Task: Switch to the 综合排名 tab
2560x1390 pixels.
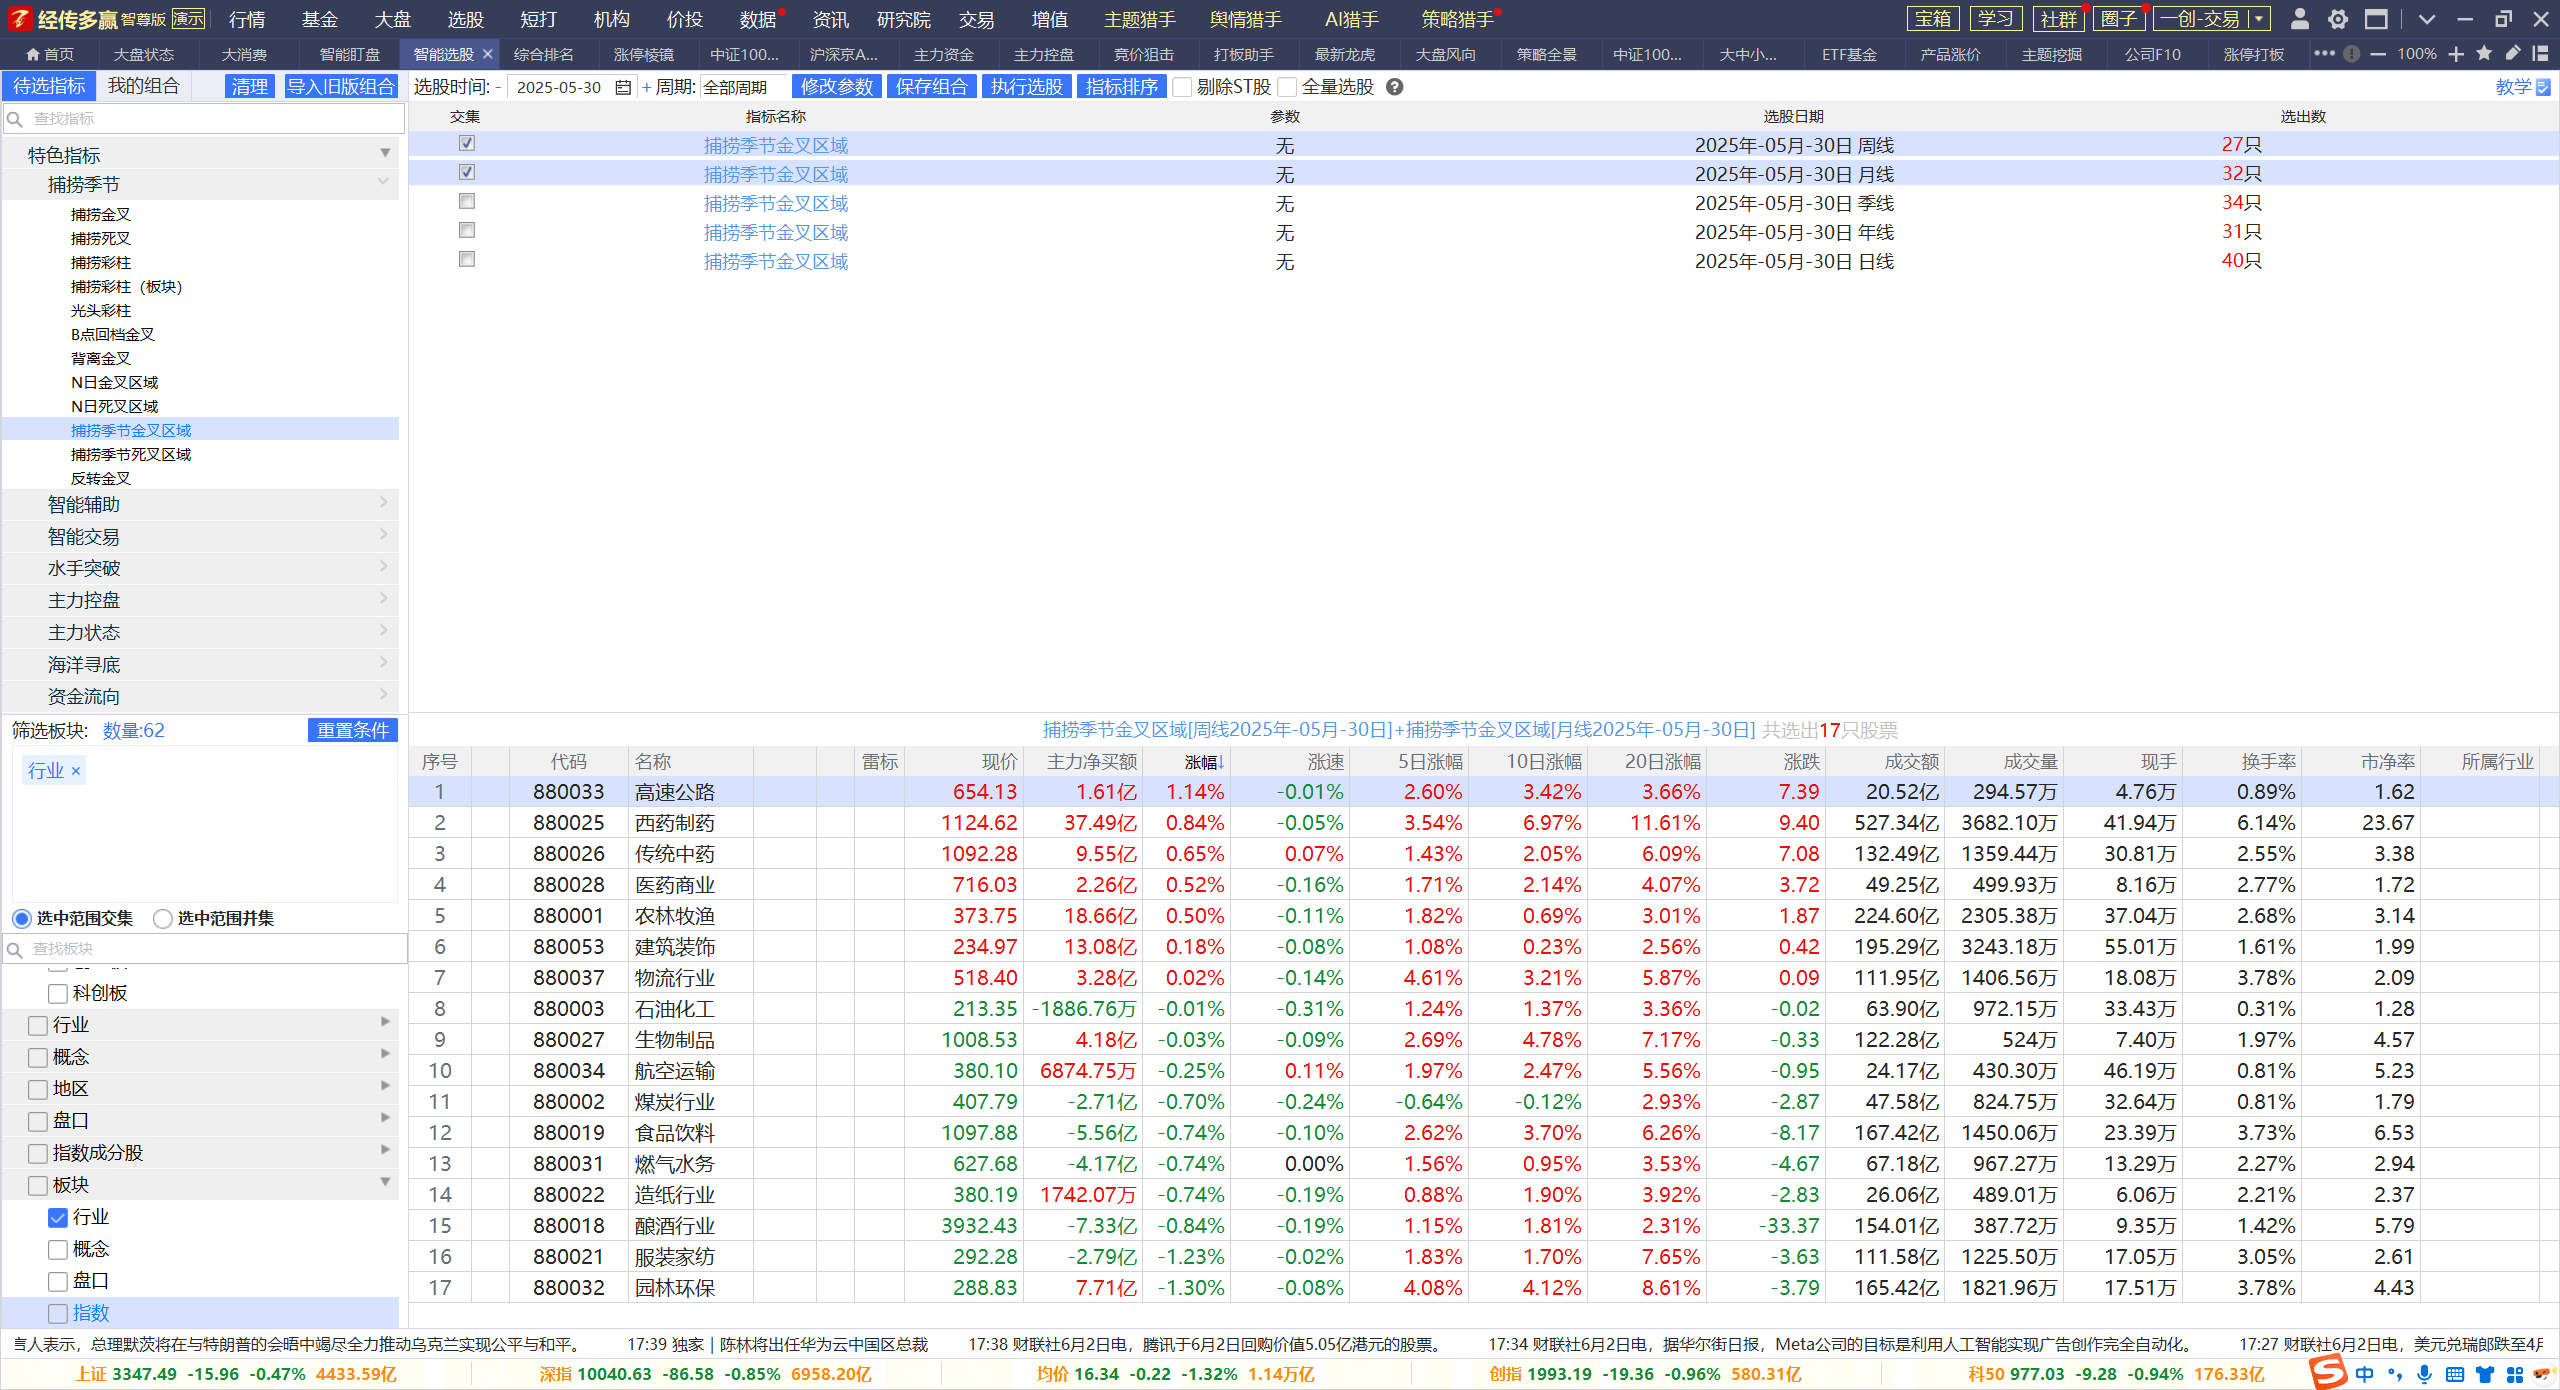Action: click(543, 54)
